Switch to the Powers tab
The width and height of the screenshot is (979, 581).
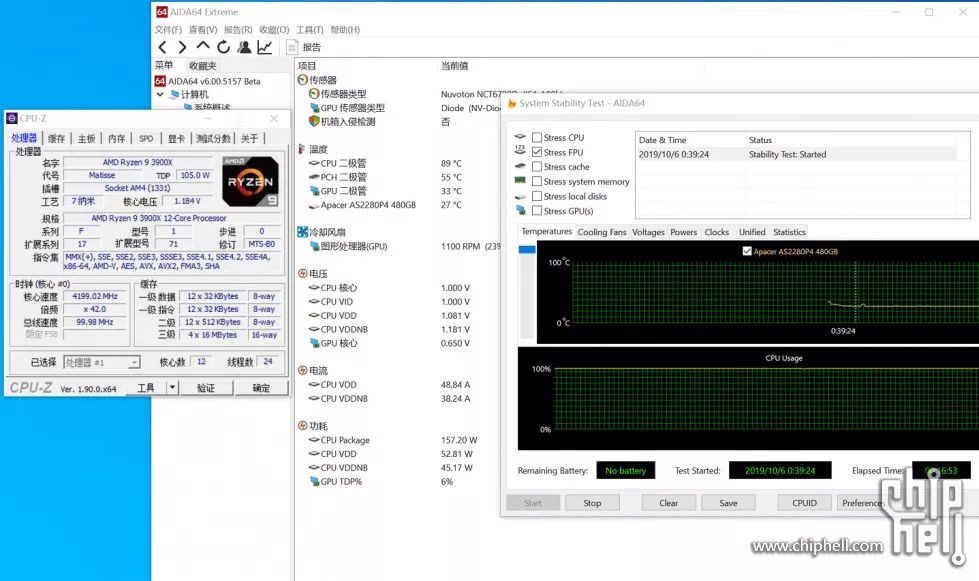coord(684,232)
